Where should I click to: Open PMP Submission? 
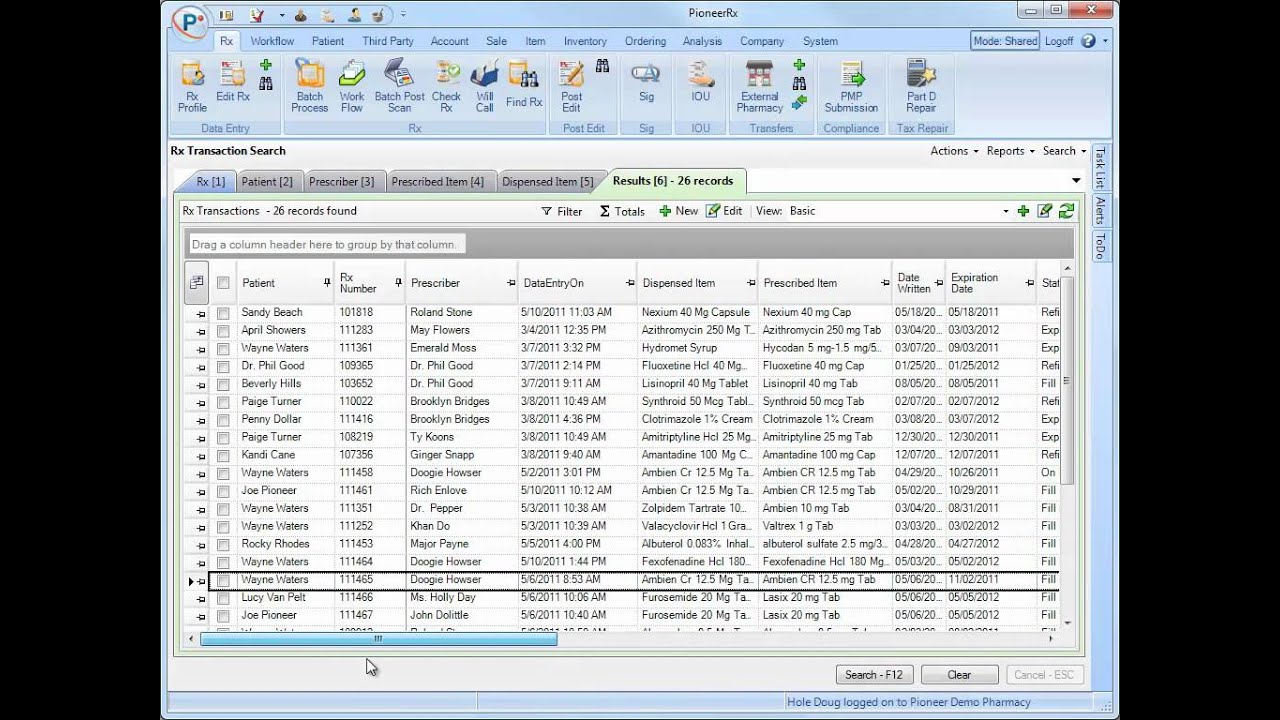(851, 87)
